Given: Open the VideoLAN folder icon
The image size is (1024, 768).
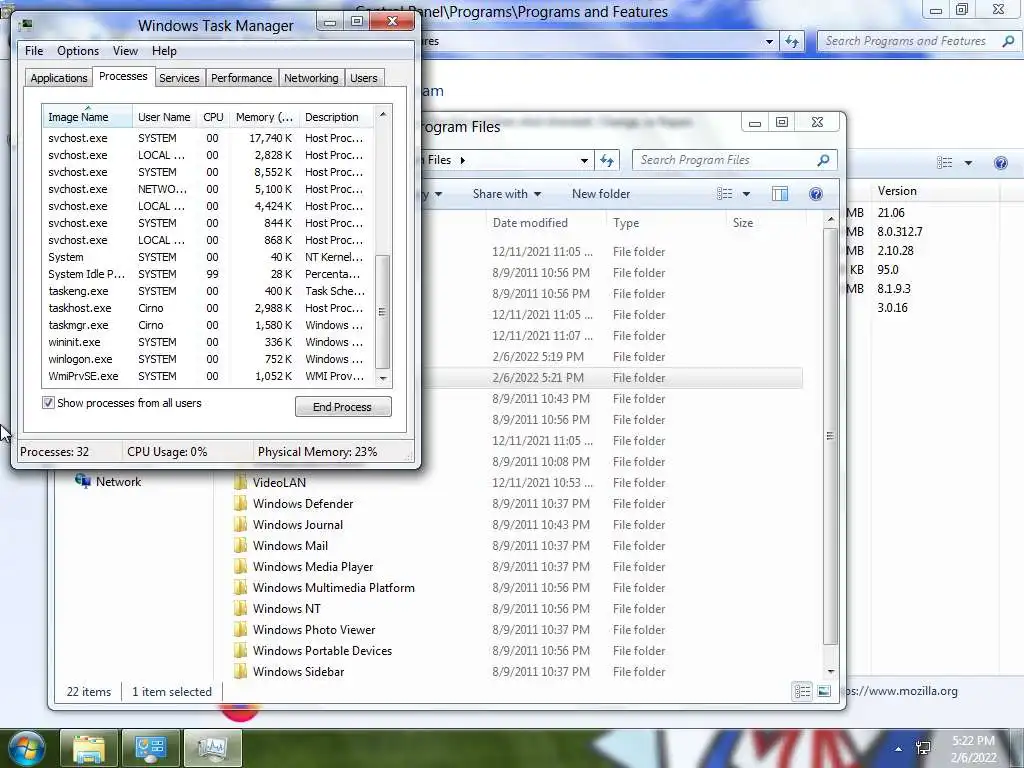Looking at the screenshot, I should click(x=241, y=483).
